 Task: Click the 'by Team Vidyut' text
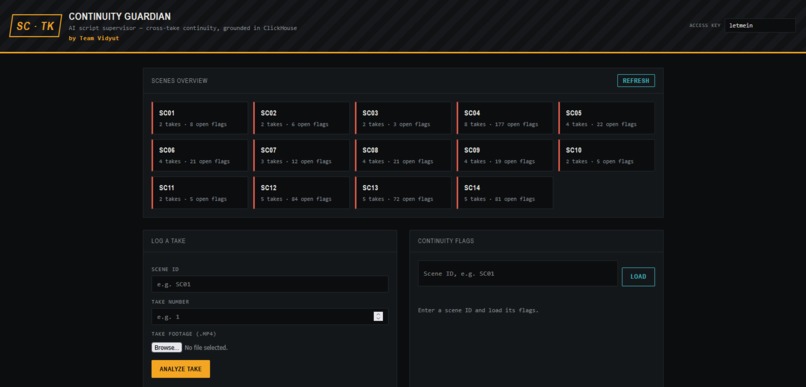pos(94,38)
